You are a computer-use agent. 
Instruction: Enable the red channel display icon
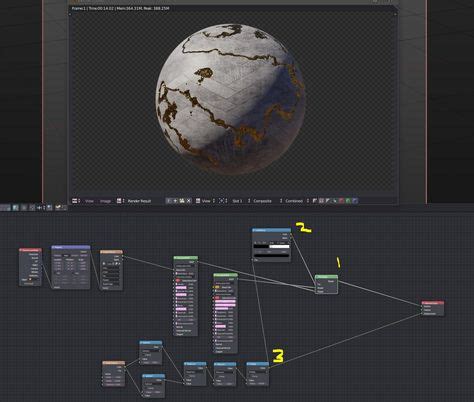tap(341, 201)
